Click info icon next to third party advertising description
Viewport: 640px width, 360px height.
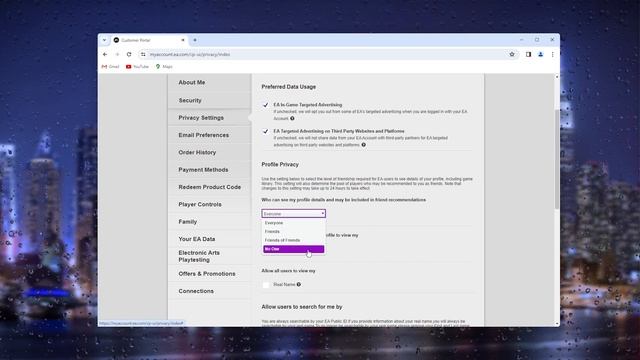click(363, 144)
